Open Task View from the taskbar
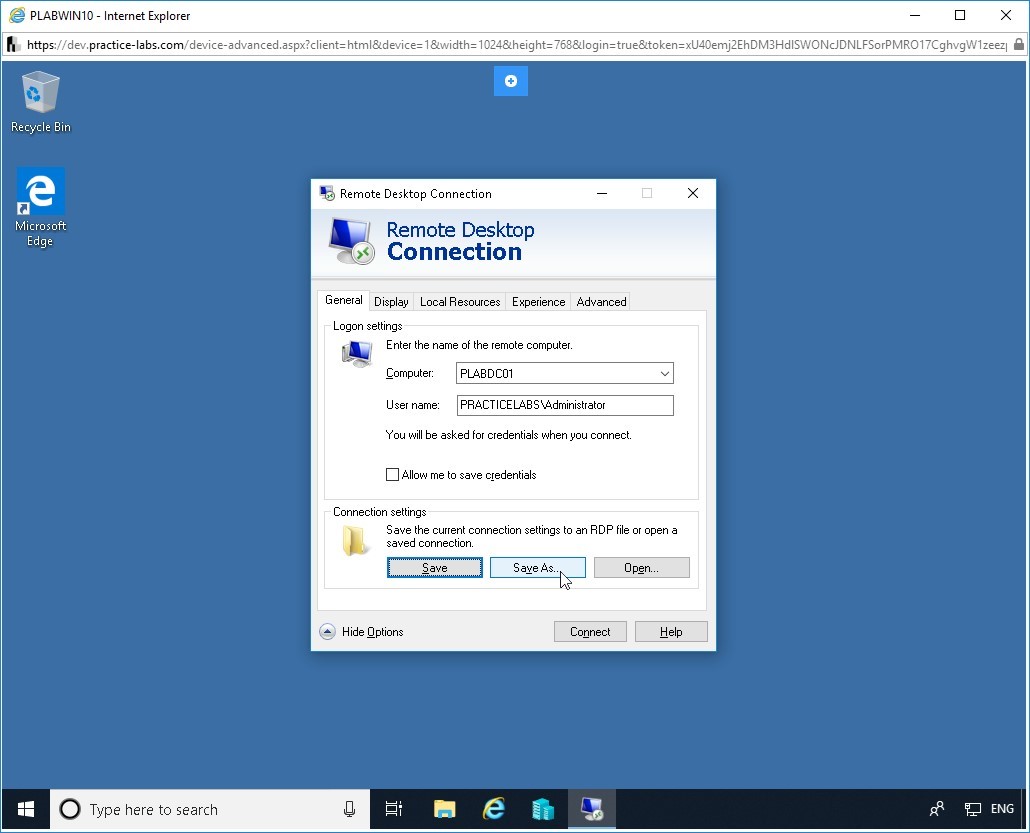1030x833 pixels. 393,809
